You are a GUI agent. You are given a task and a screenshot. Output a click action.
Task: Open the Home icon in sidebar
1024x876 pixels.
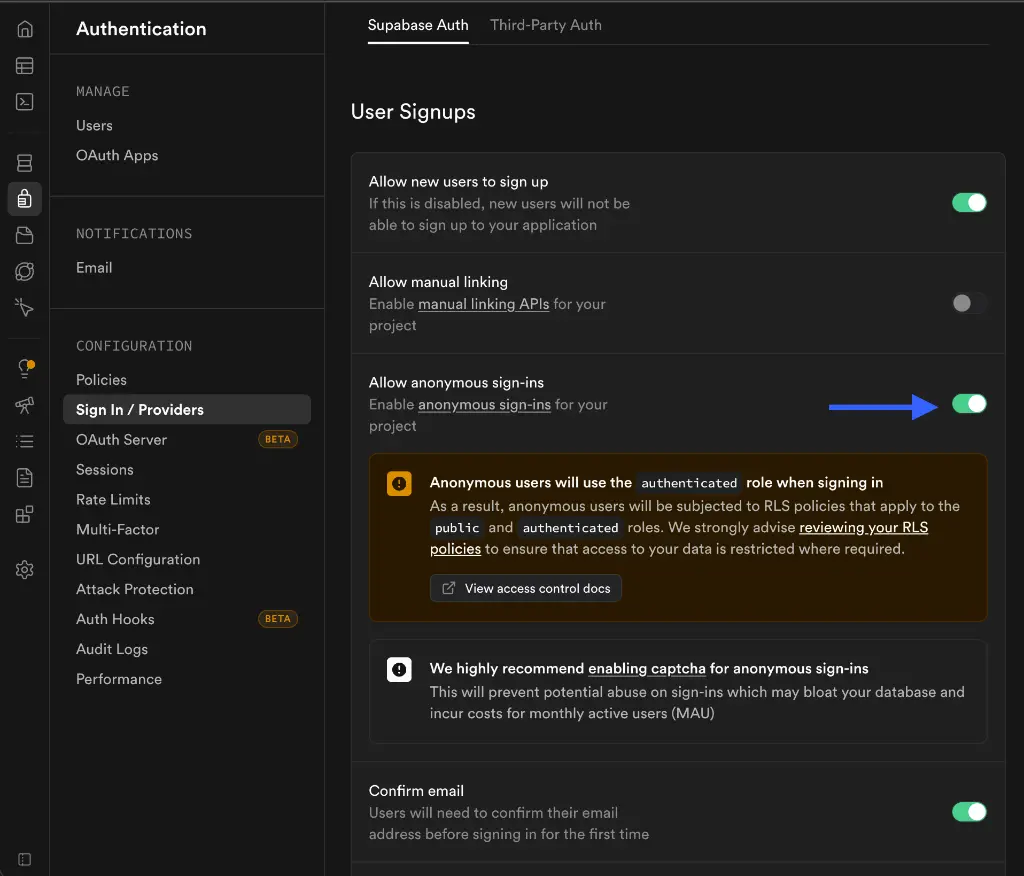pos(25,29)
